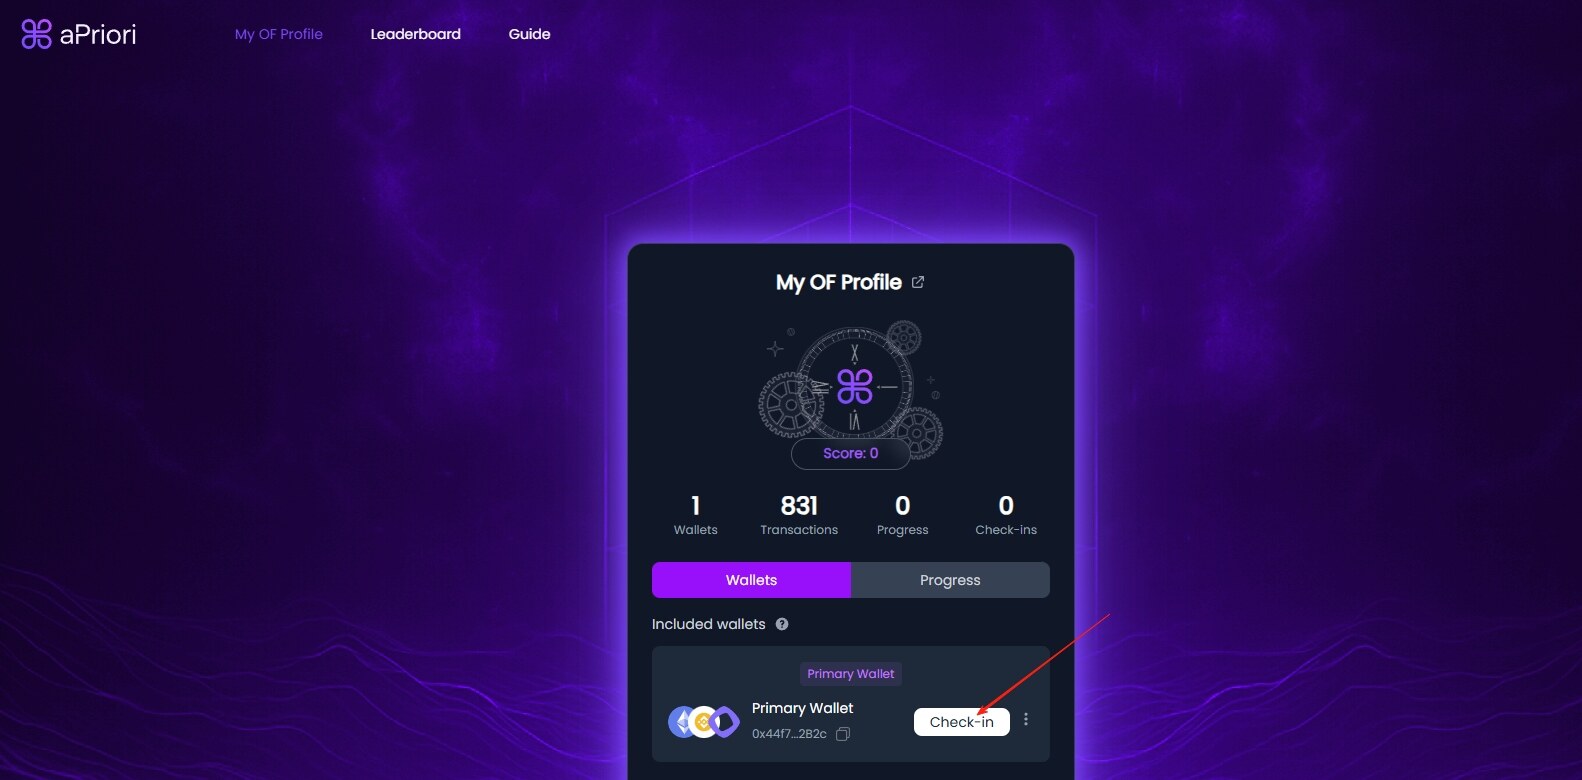Viewport: 1582px width, 780px height.
Task: Click the 0 Check-ins stat
Action: pyautogui.click(x=1006, y=515)
